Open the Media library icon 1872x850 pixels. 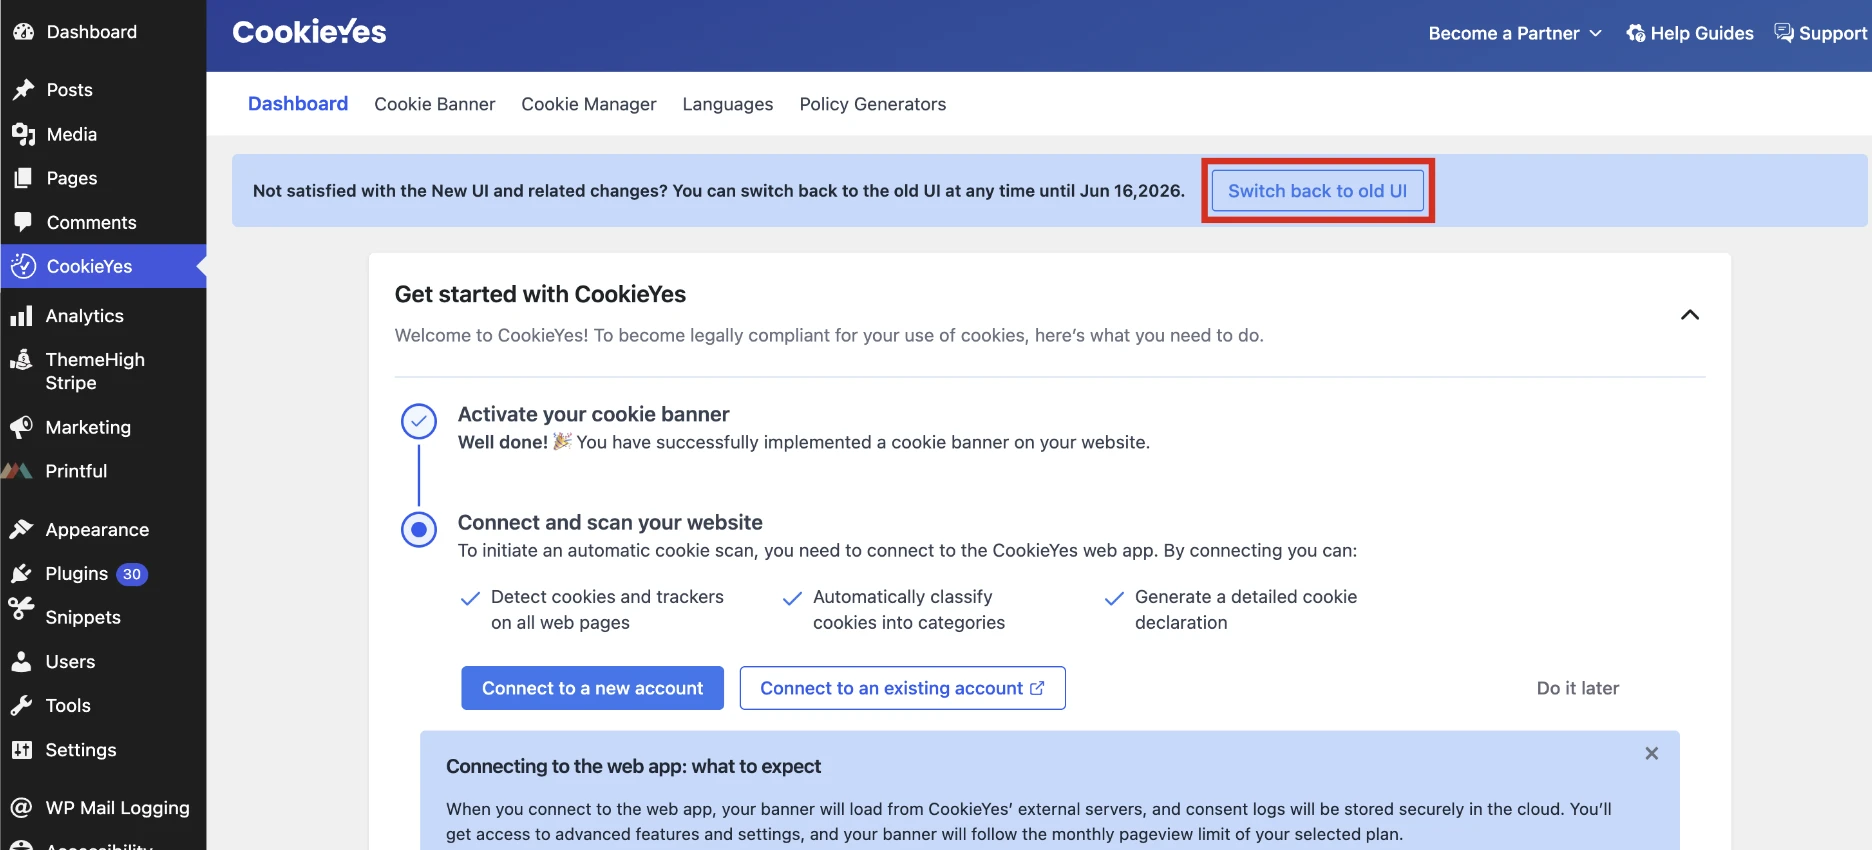23,134
